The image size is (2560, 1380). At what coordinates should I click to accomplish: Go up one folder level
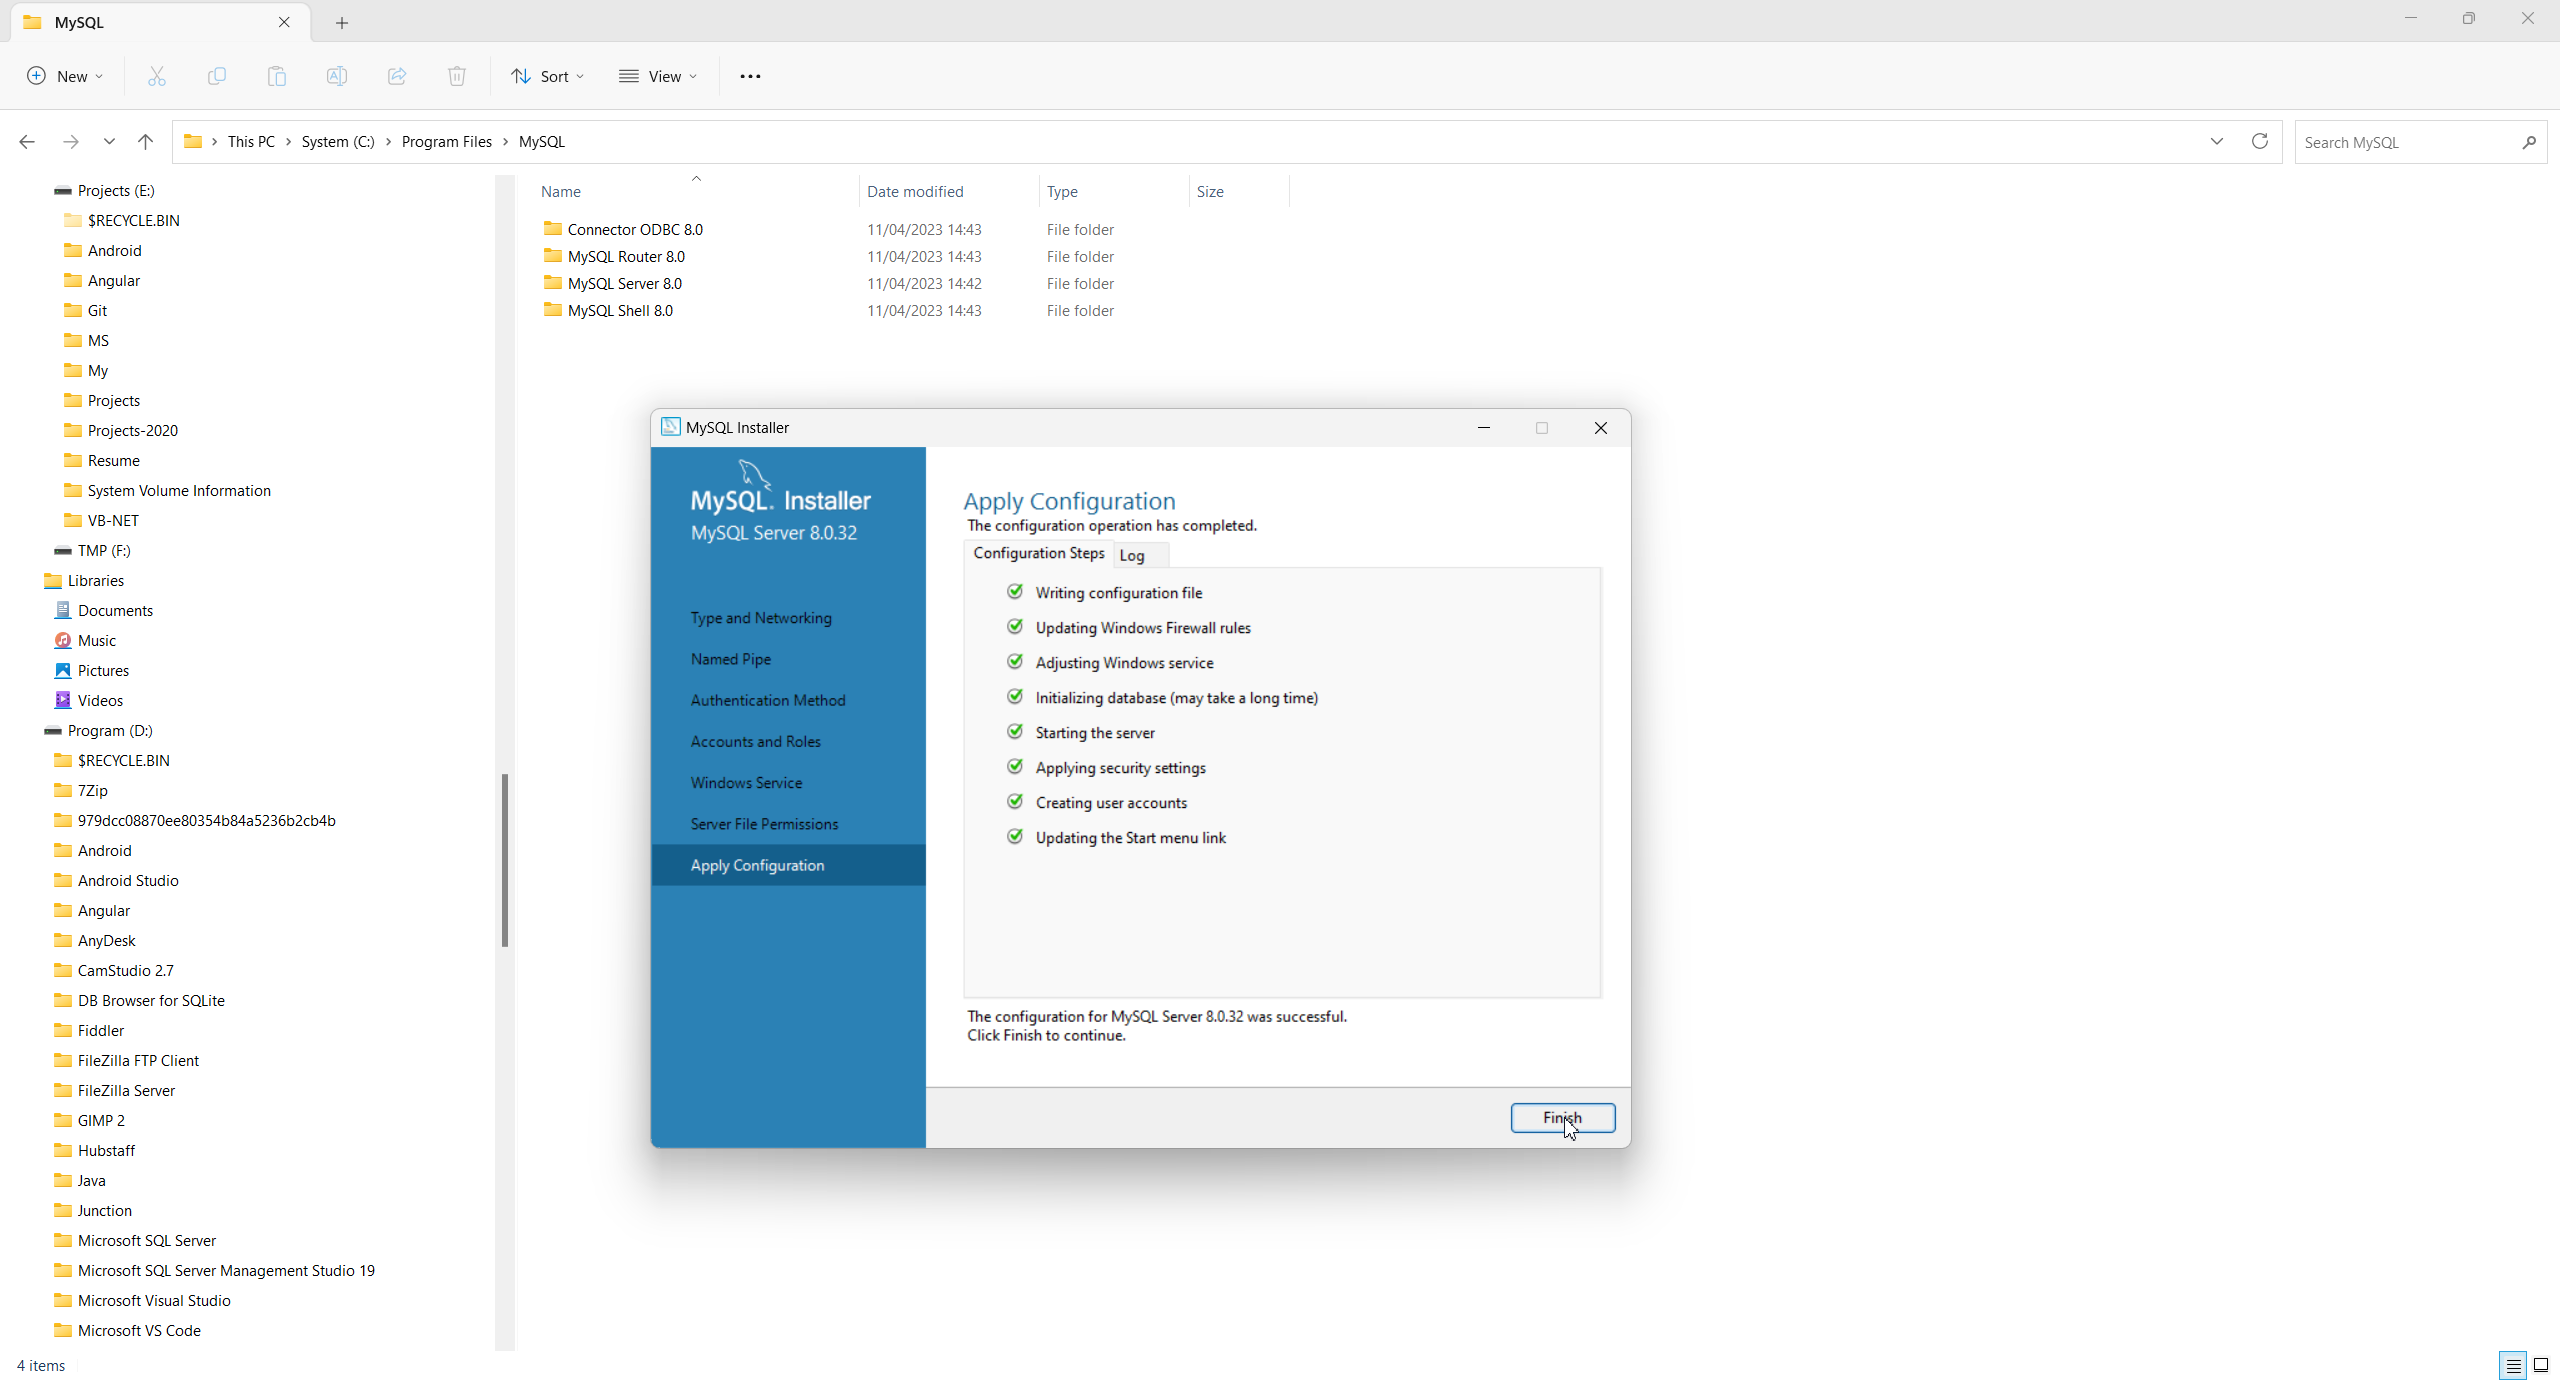pos(146,142)
